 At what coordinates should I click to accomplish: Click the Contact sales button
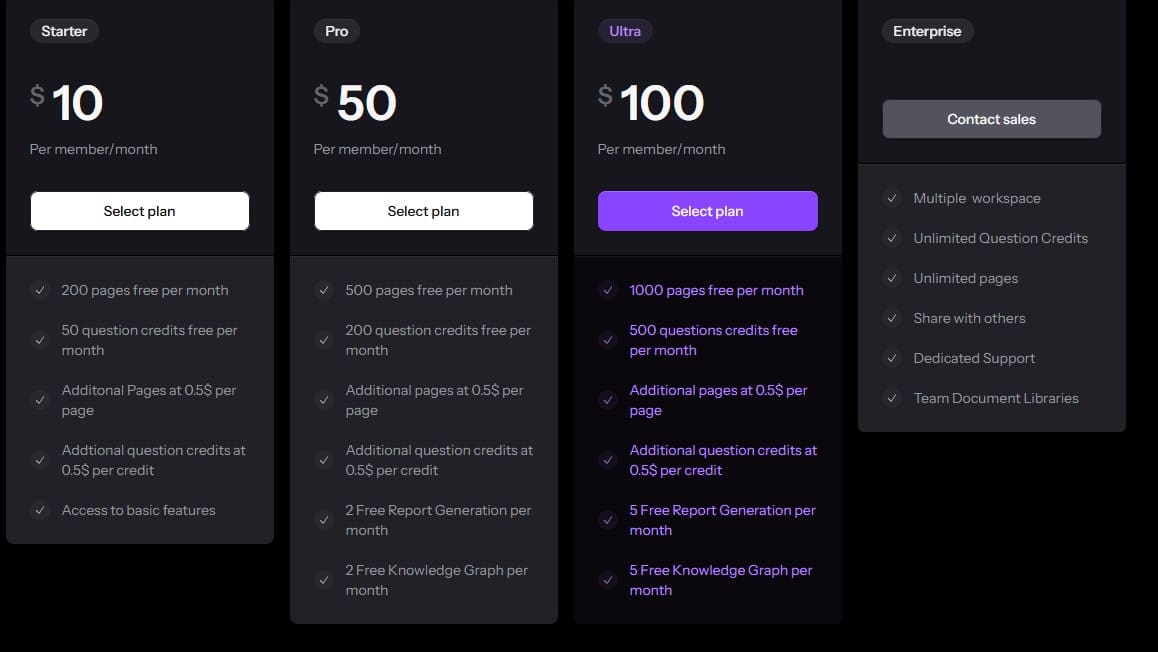coord(991,119)
